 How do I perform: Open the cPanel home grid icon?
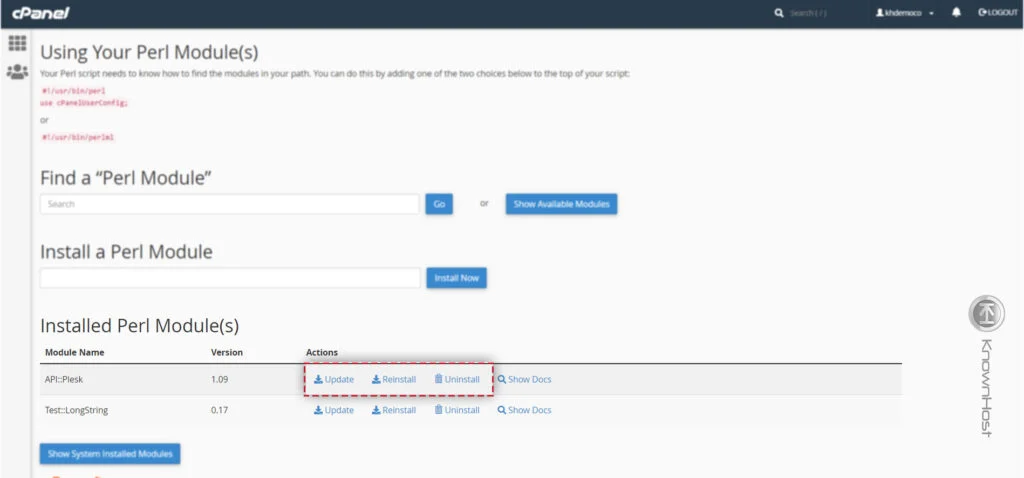coord(17,43)
